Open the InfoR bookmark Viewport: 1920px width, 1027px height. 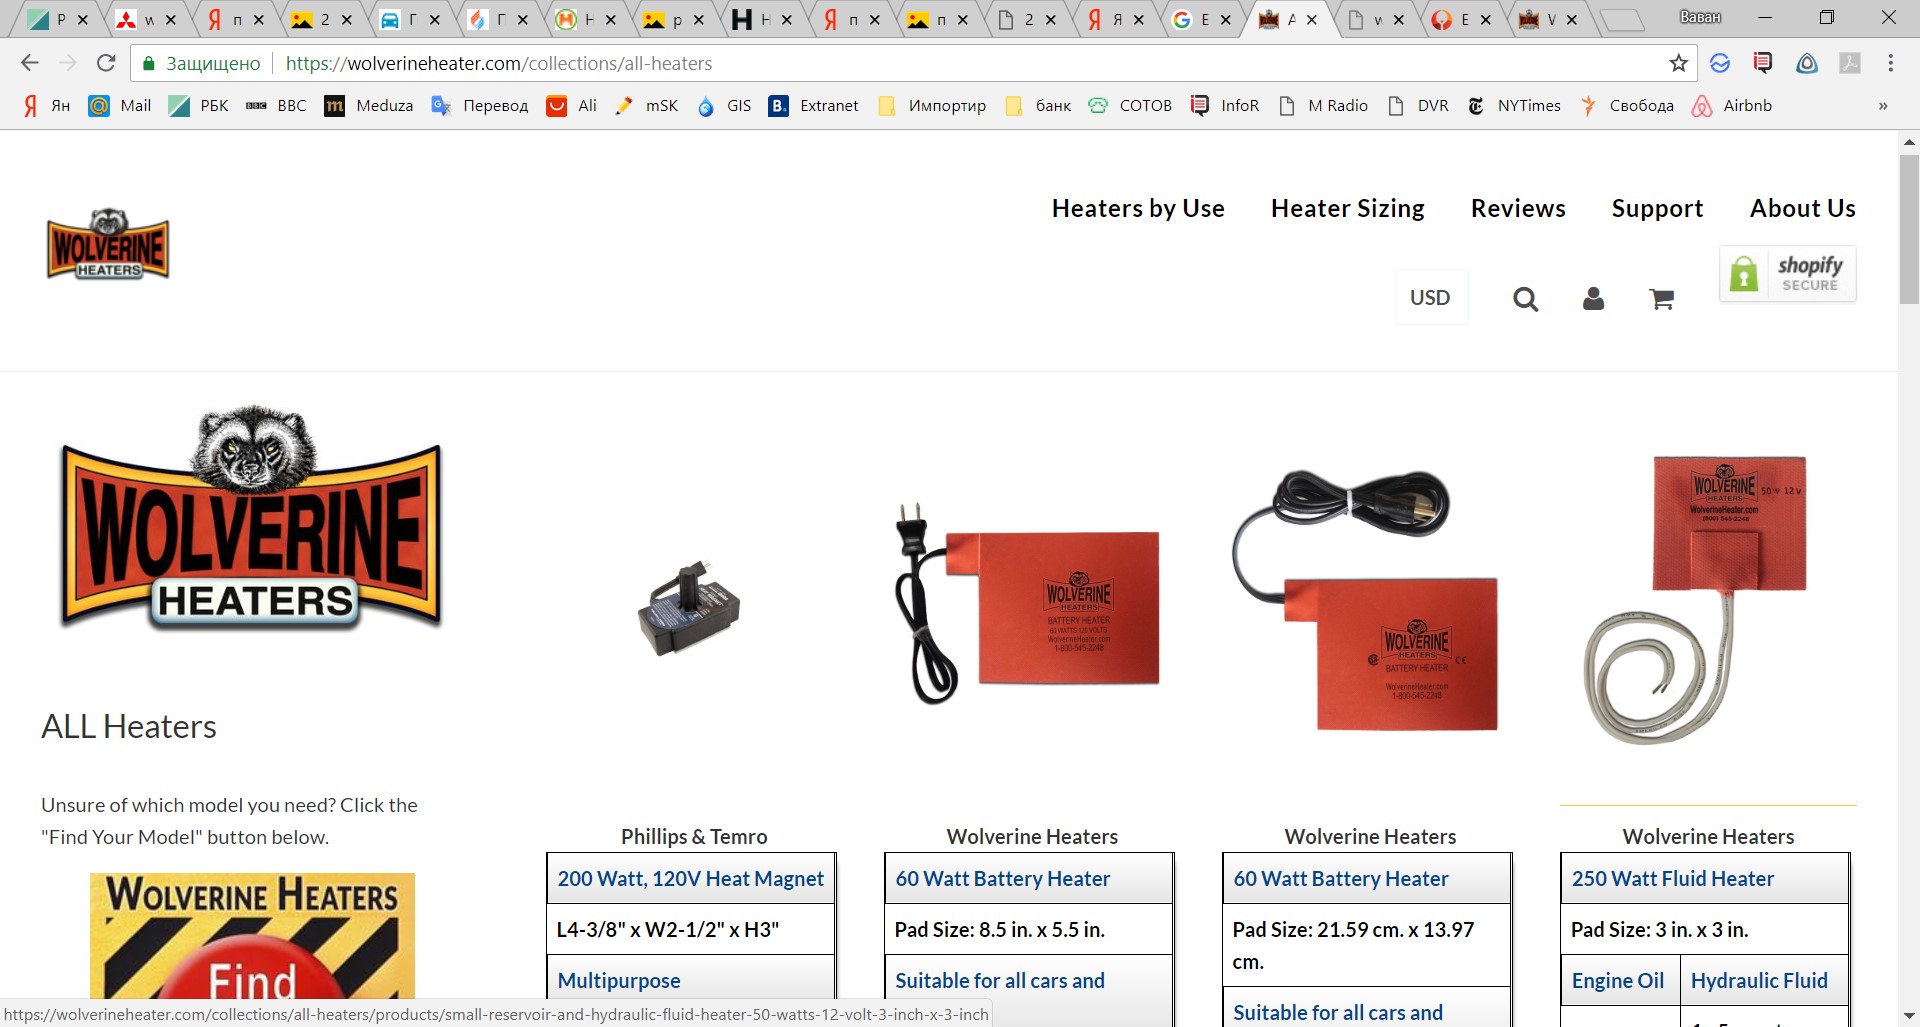[1225, 105]
